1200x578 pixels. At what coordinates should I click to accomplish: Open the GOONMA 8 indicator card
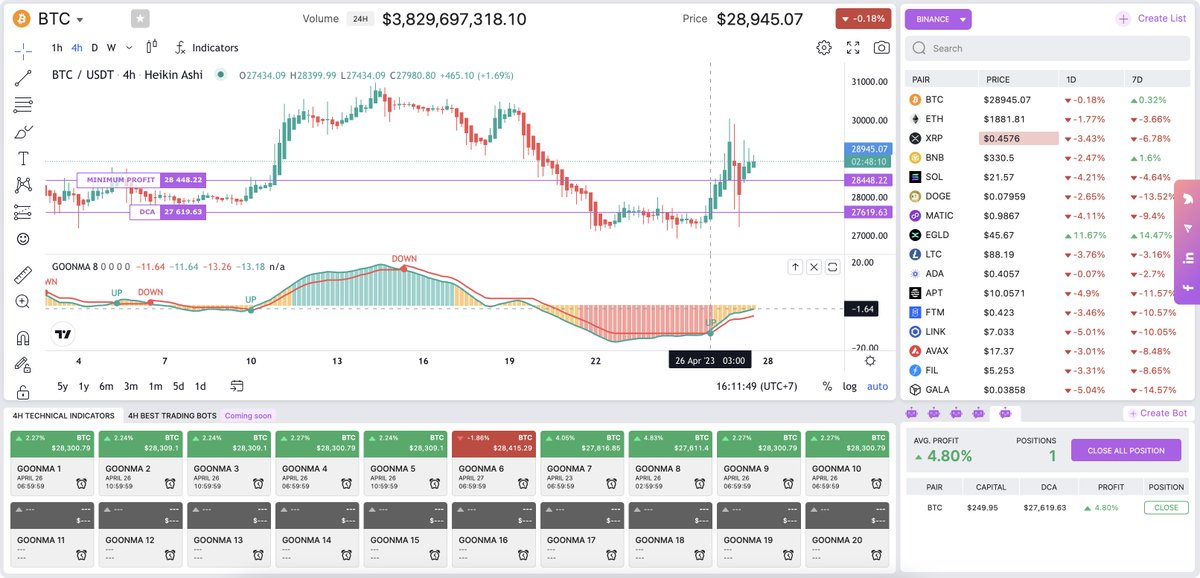pos(670,462)
